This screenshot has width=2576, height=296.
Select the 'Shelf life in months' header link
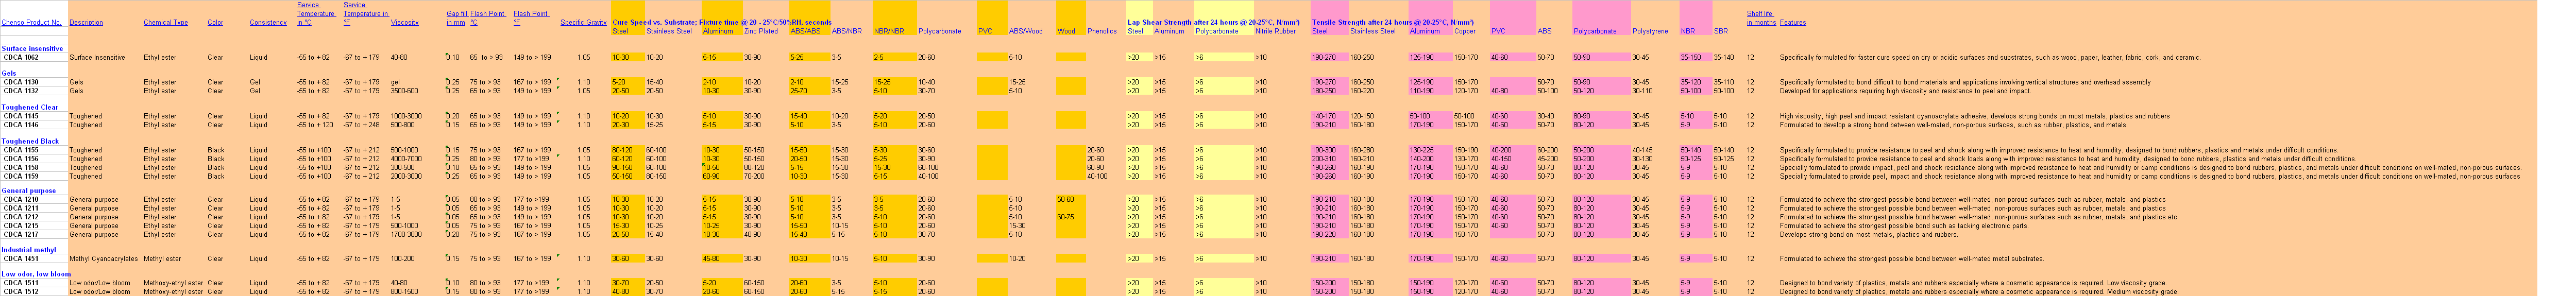pos(1761,18)
